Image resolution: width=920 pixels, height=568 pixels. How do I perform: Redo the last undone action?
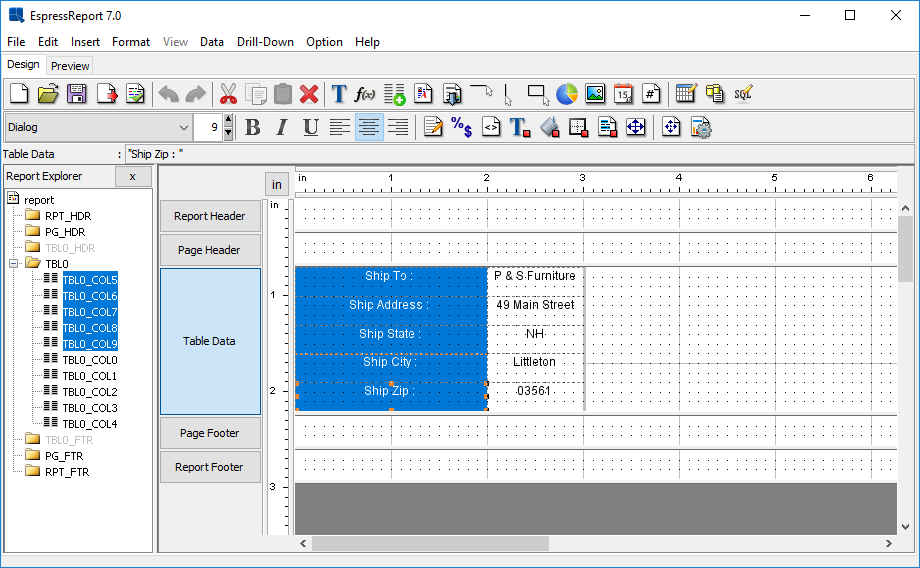195,94
